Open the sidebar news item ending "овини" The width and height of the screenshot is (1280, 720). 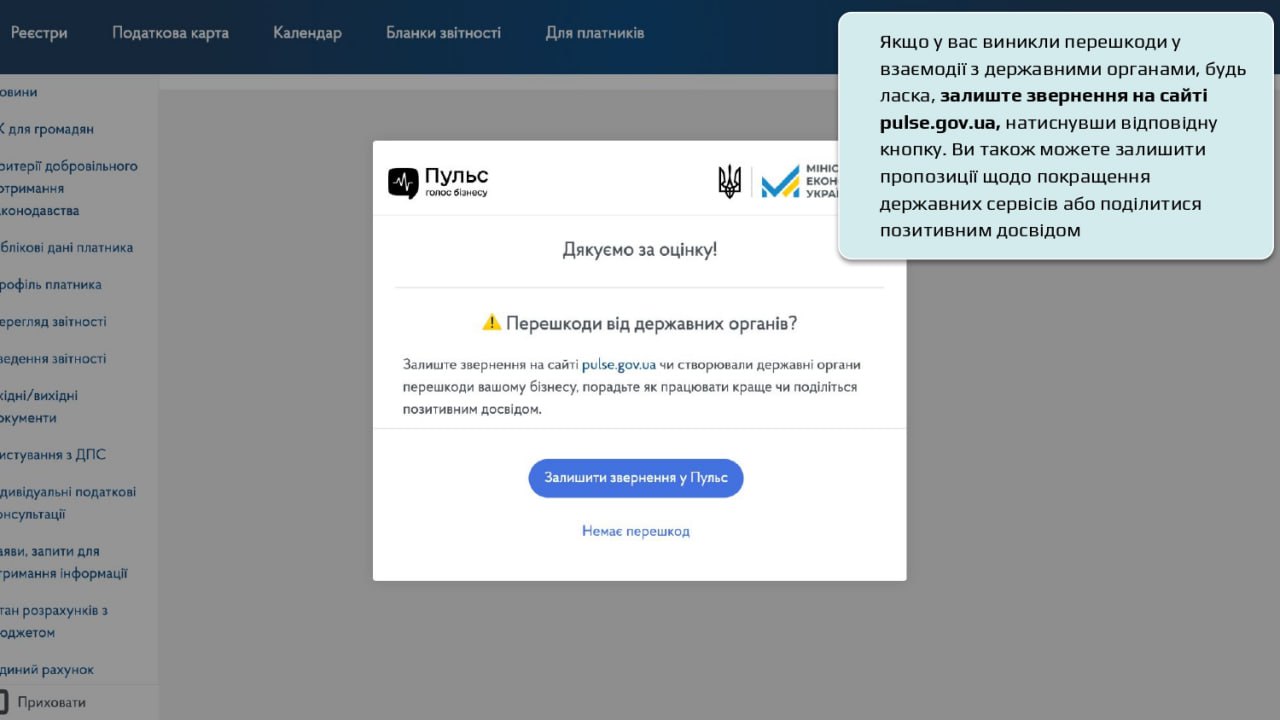(18, 92)
